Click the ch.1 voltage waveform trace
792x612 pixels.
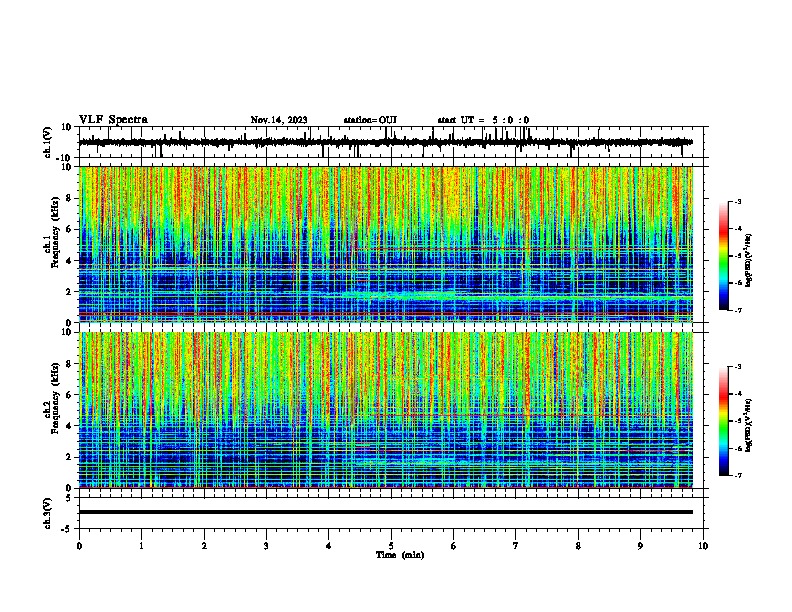point(385,142)
